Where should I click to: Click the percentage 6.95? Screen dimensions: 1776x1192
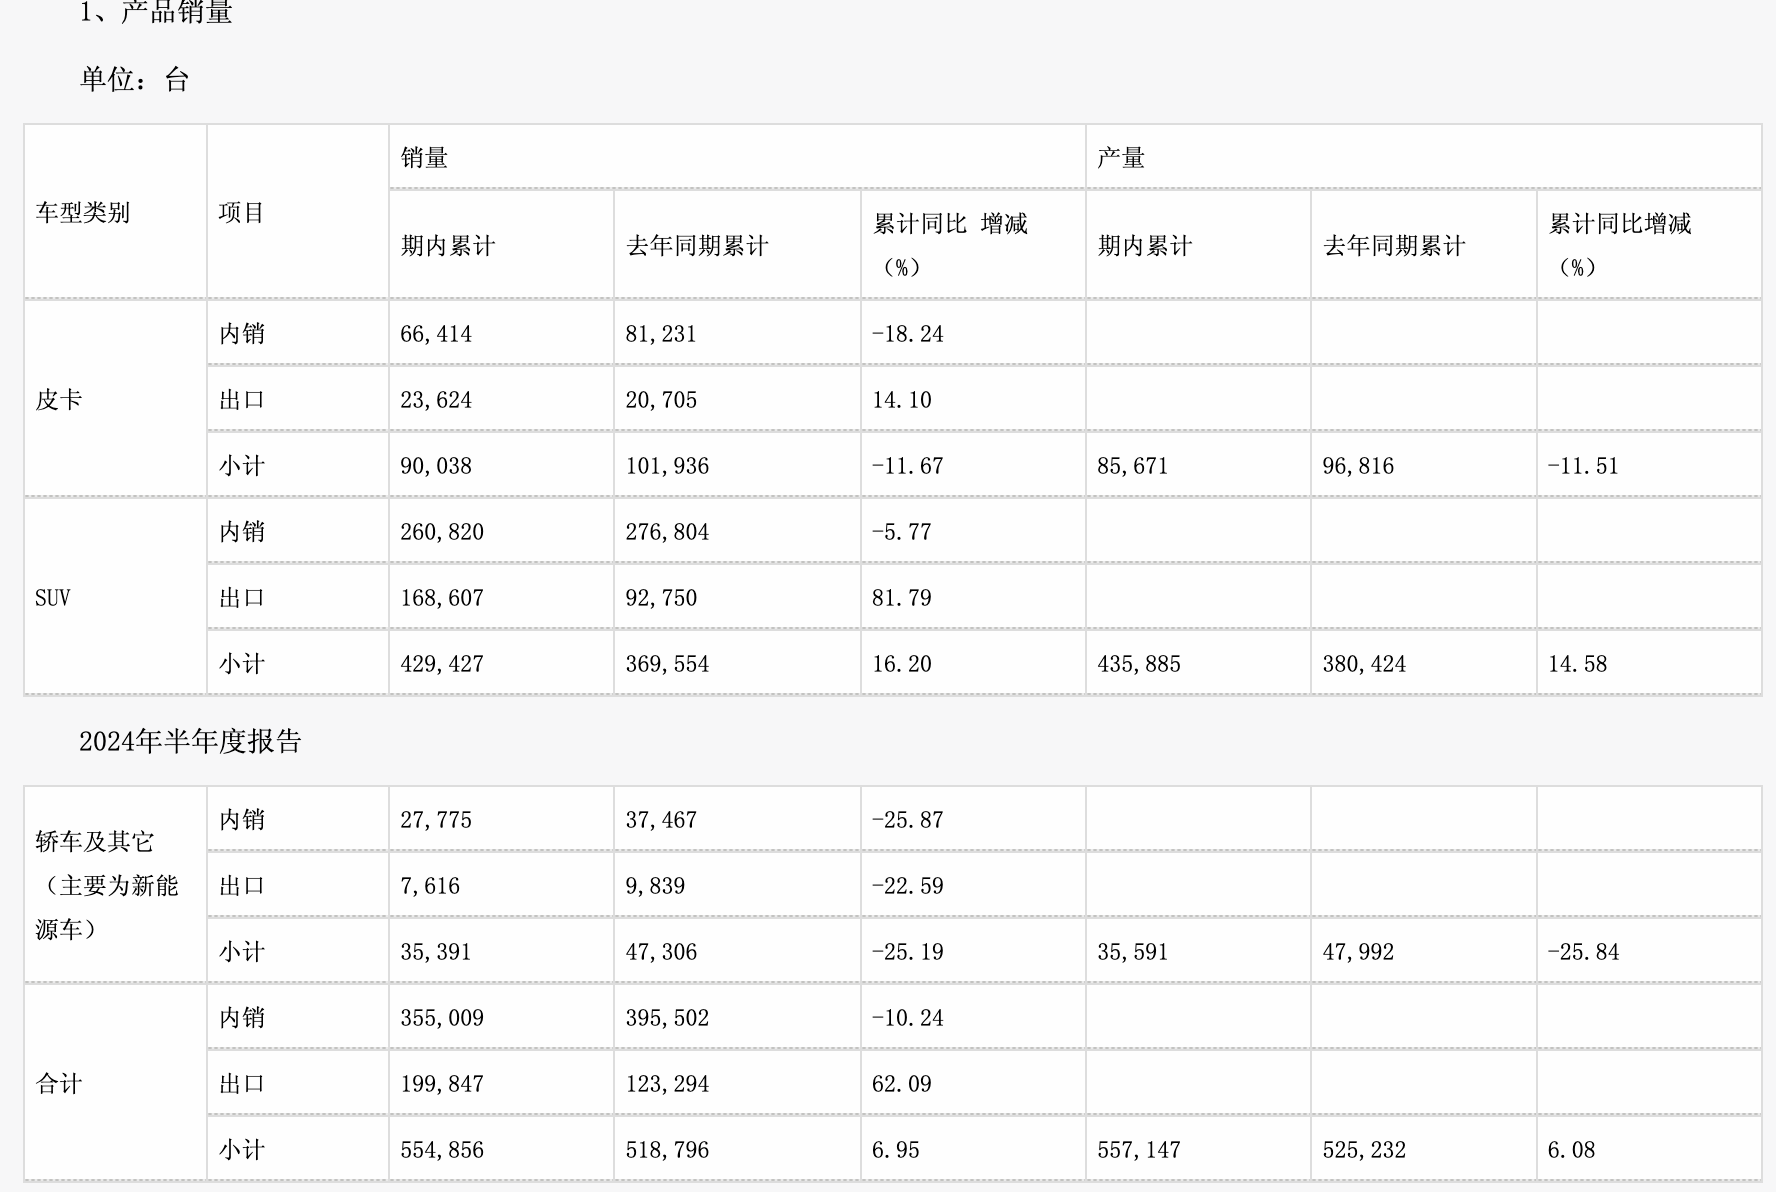tap(896, 1150)
